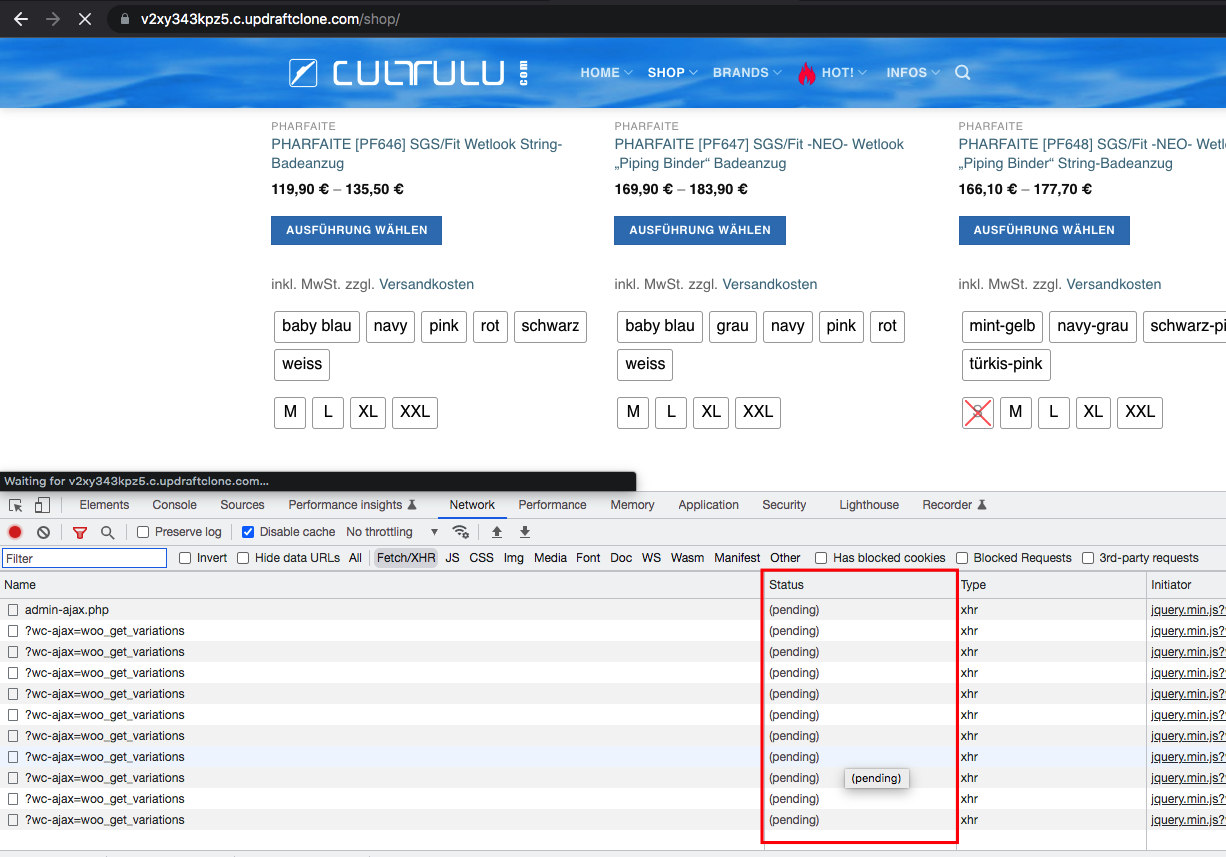Open the Security tab
This screenshot has width=1226, height=857.
pyautogui.click(x=784, y=505)
